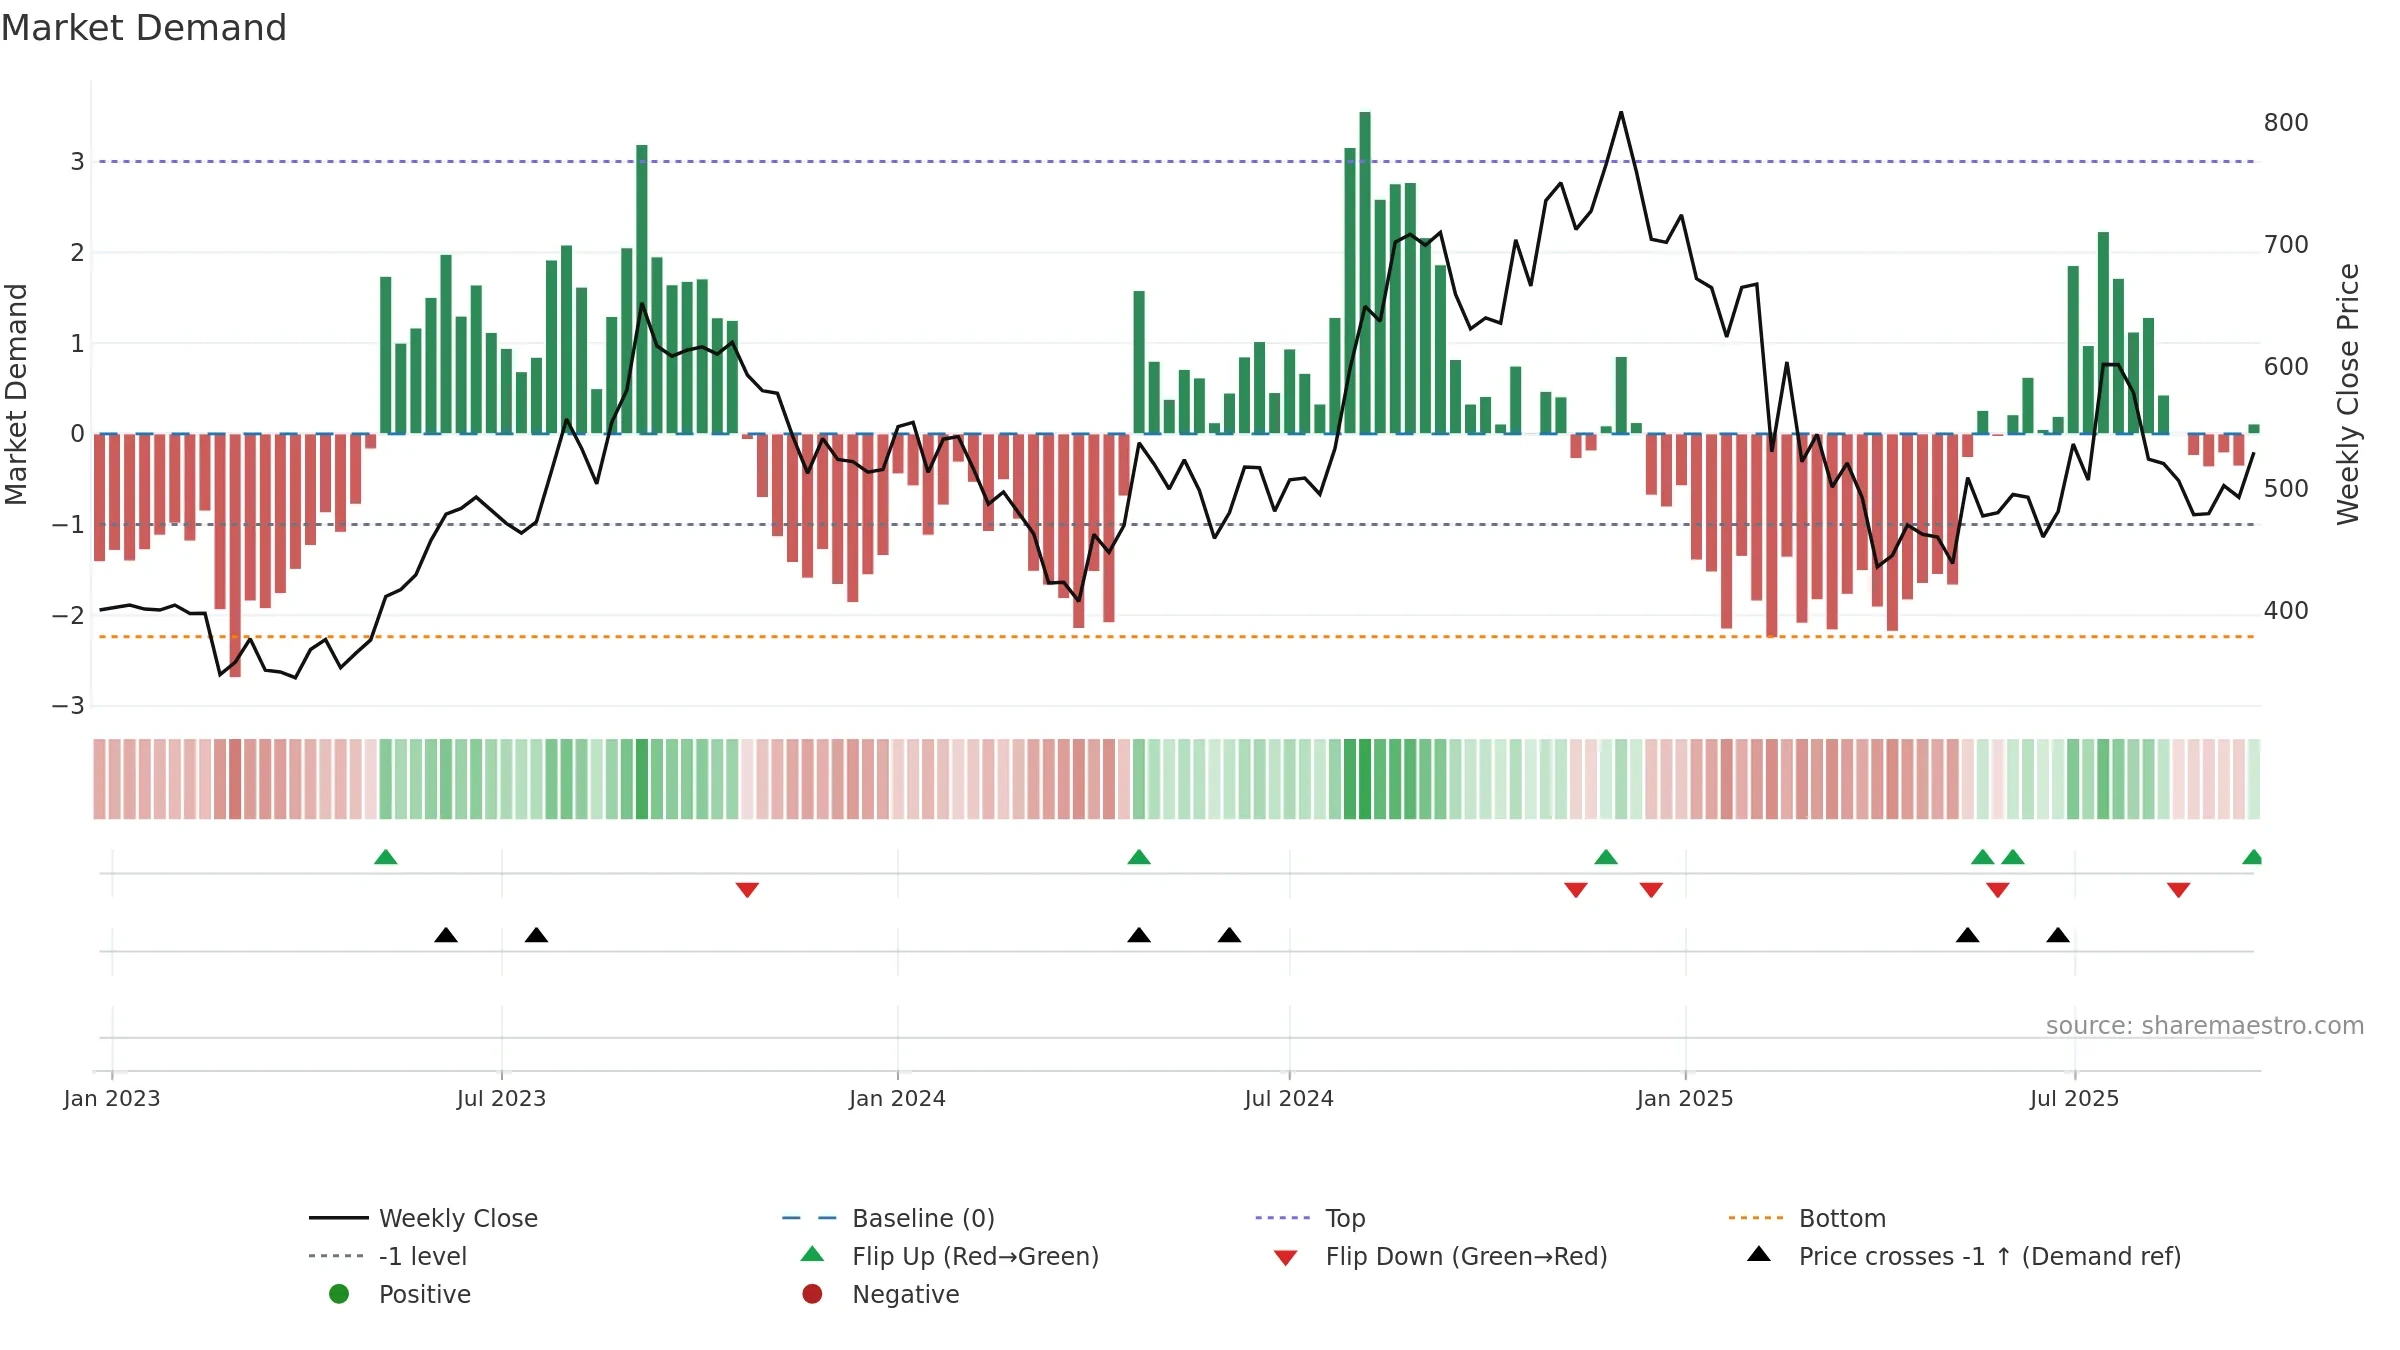Click the deepest red demand bar in early 2023
Viewport: 2400px width, 1350px height.
[x=235, y=555]
